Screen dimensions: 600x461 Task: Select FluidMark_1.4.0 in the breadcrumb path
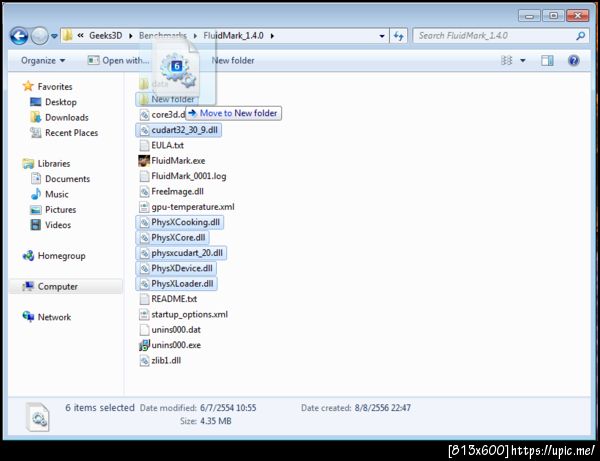pyautogui.click(x=233, y=36)
